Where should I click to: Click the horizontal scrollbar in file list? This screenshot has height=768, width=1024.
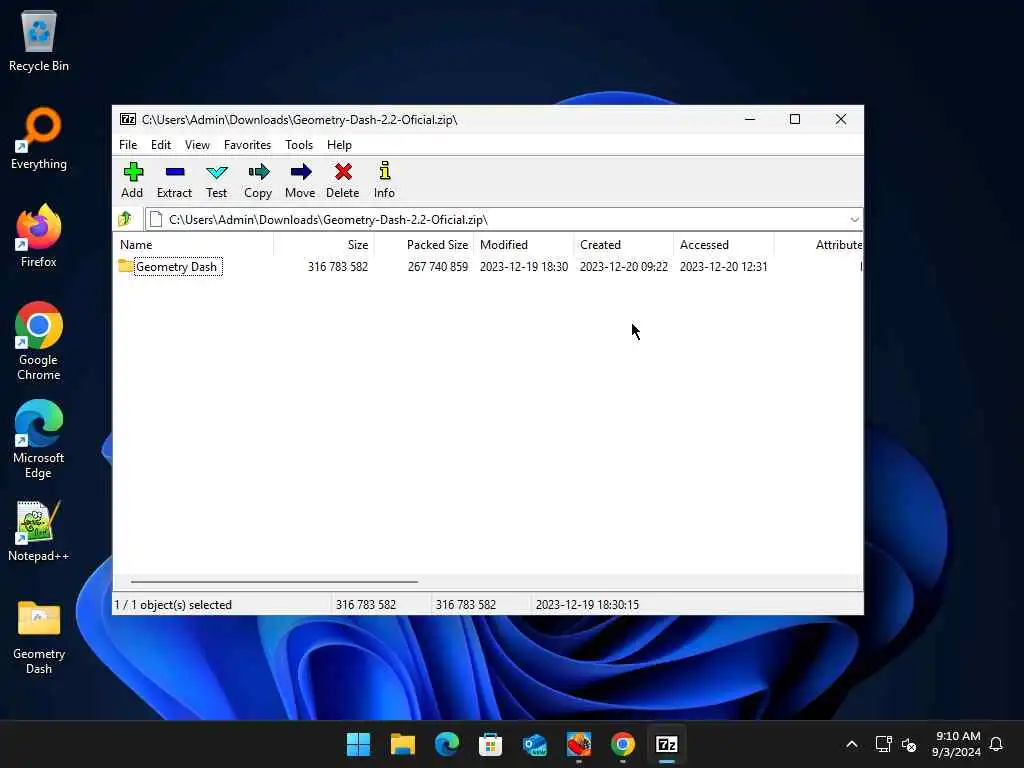click(x=274, y=581)
